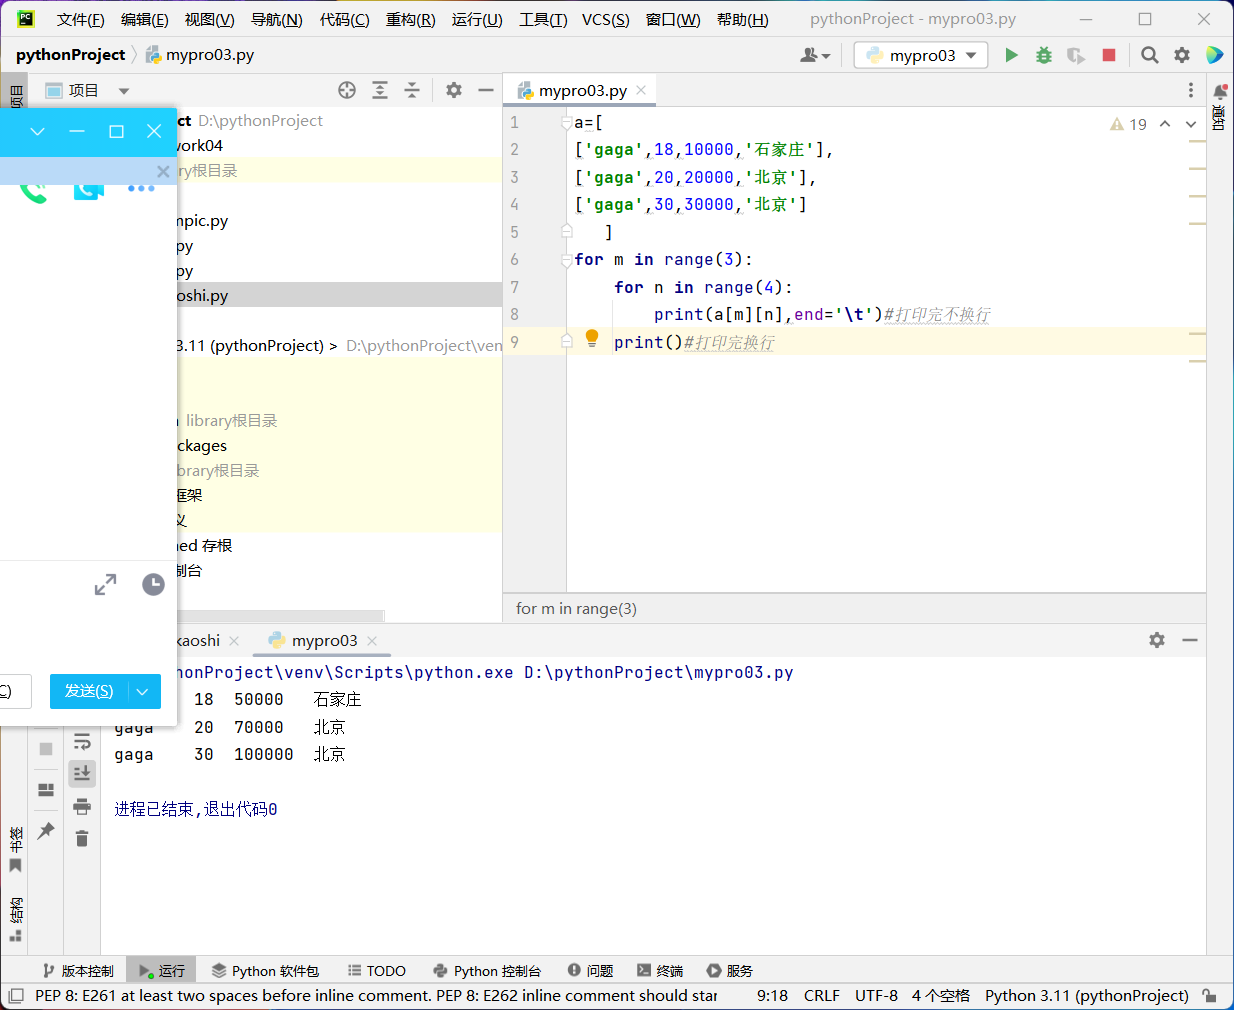The image size is (1234, 1010).
Task: Open more options dots in chat window
Action: 141,188
